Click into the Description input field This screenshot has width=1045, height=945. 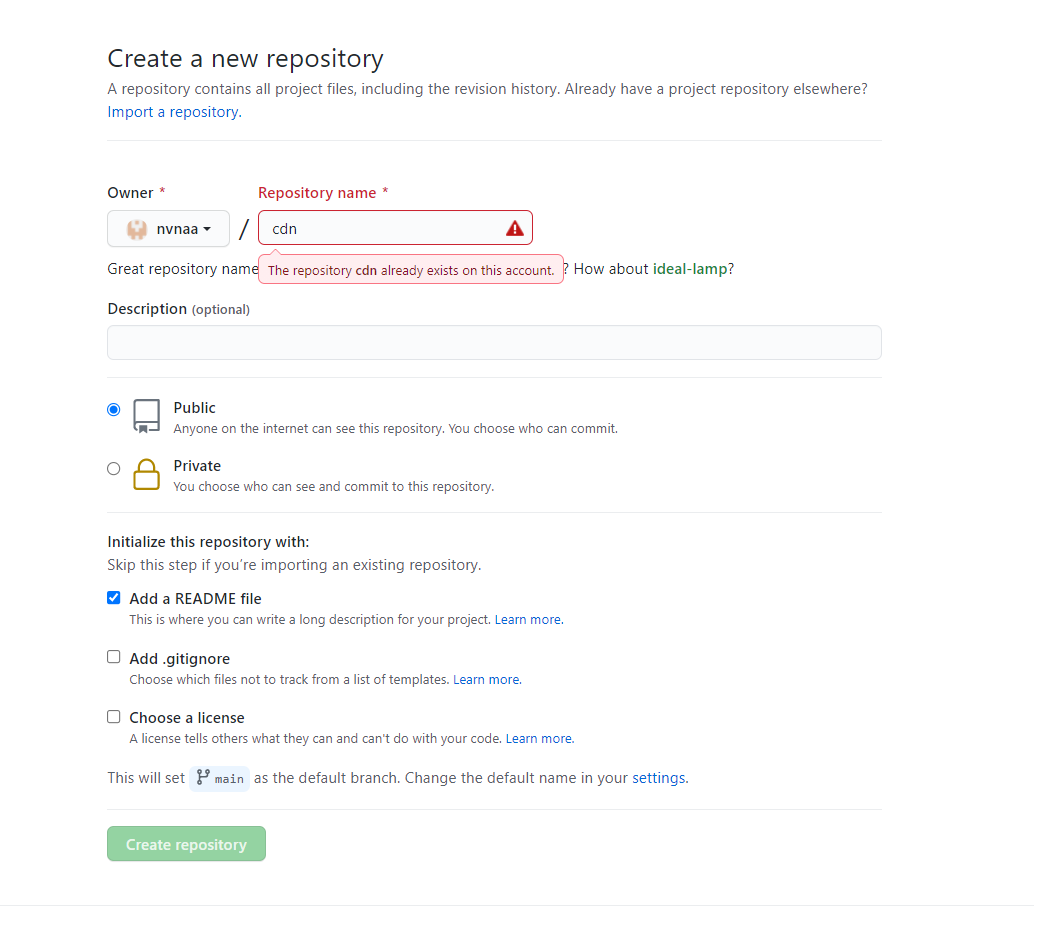pos(494,342)
